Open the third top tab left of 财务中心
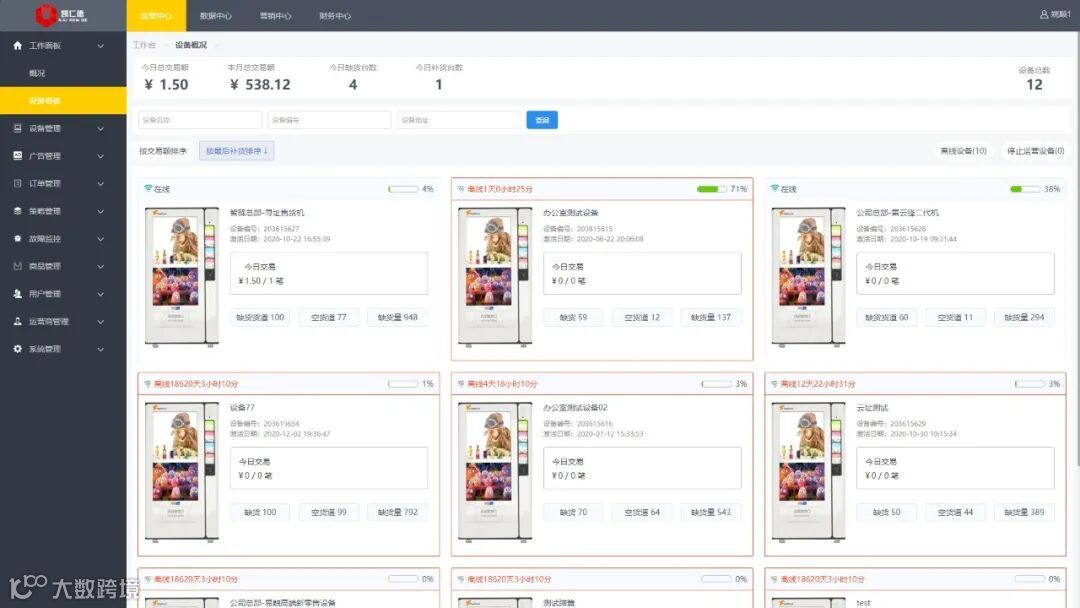 tap(276, 15)
